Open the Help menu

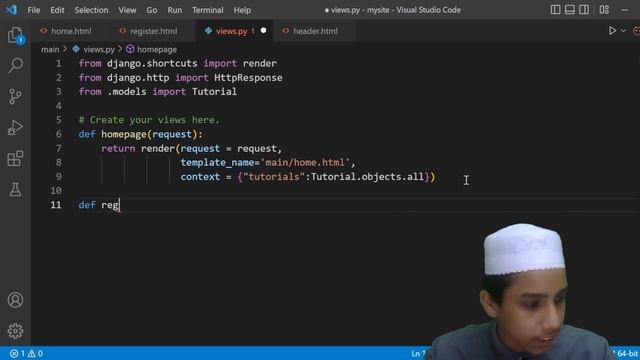(x=242, y=10)
